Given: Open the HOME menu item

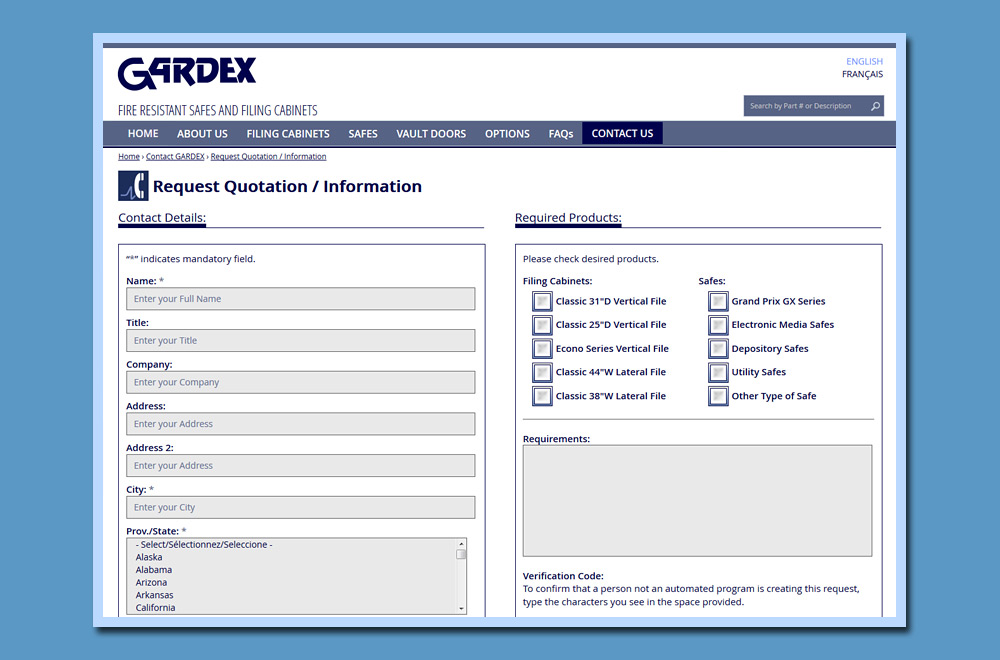Looking at the screenshot, I should (143, 134).
